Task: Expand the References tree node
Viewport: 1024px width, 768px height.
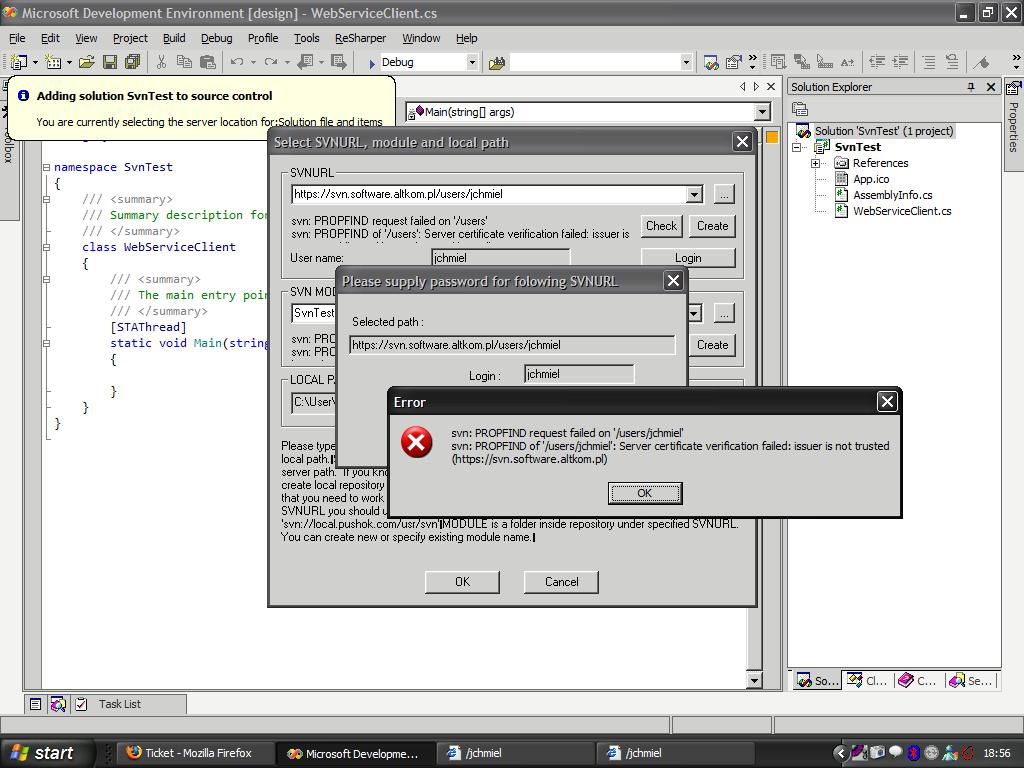Action: (x=816, y=163)
